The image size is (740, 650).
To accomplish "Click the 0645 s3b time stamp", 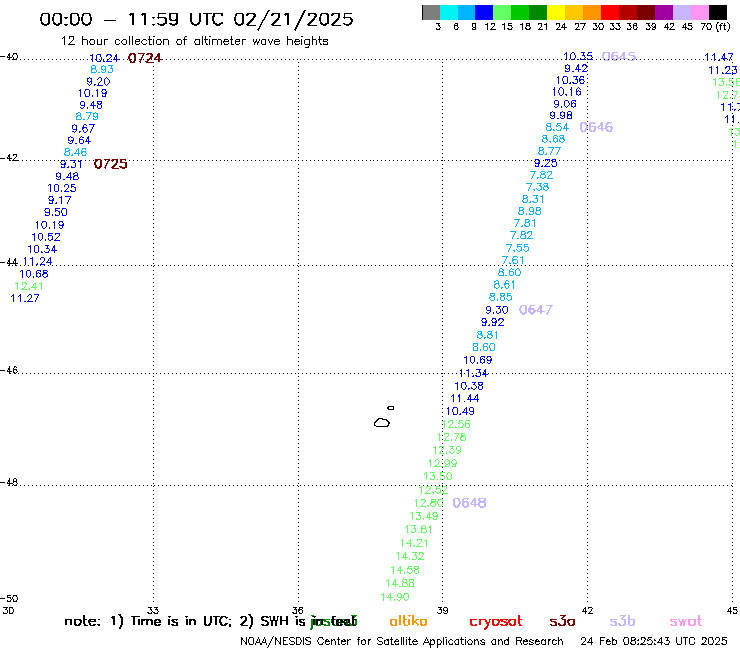I will [x=619, y=57].
